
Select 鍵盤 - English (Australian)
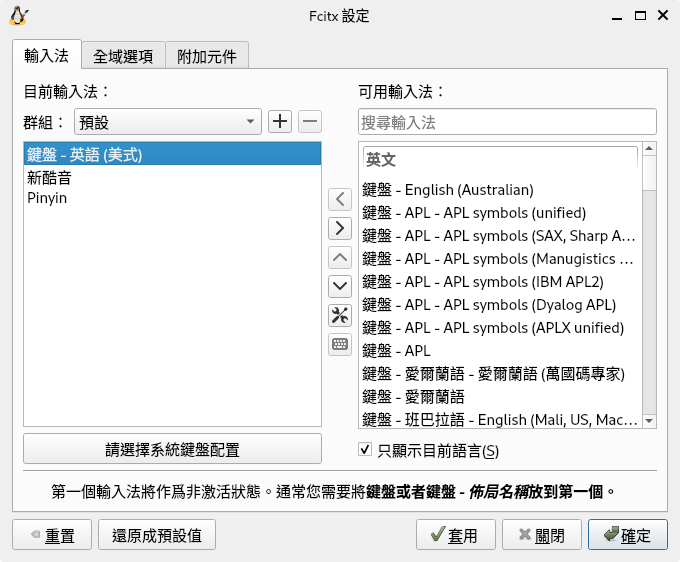pyautogui.click(x=500, y=190)
